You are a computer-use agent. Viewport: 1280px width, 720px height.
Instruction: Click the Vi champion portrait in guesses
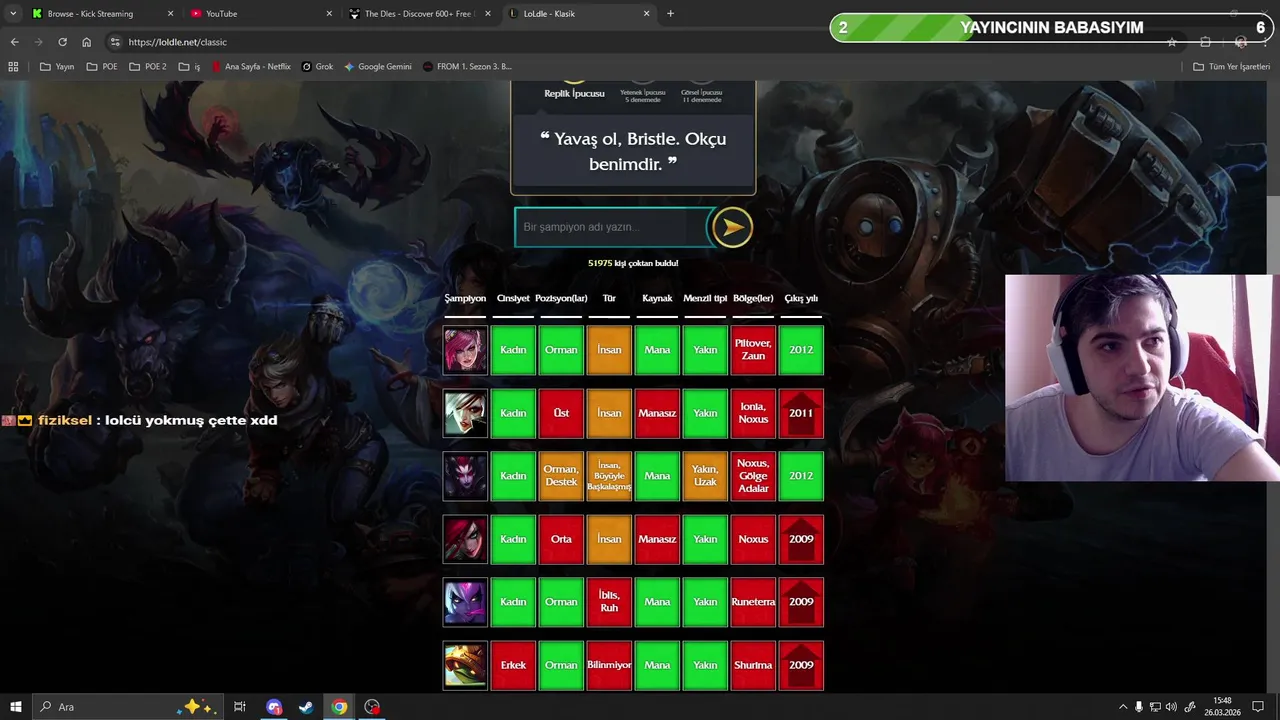pyautogui.click(x=465, y=350)
